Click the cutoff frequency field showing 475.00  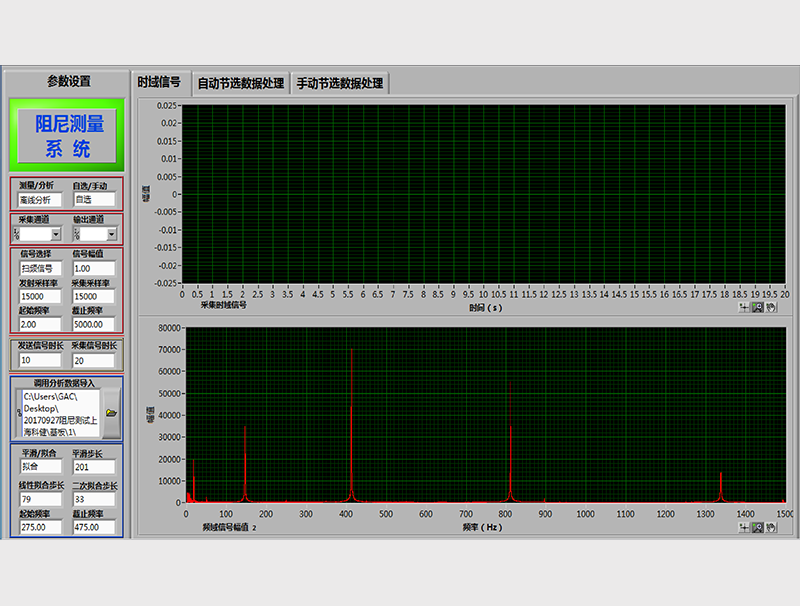(x=94, y=527)
